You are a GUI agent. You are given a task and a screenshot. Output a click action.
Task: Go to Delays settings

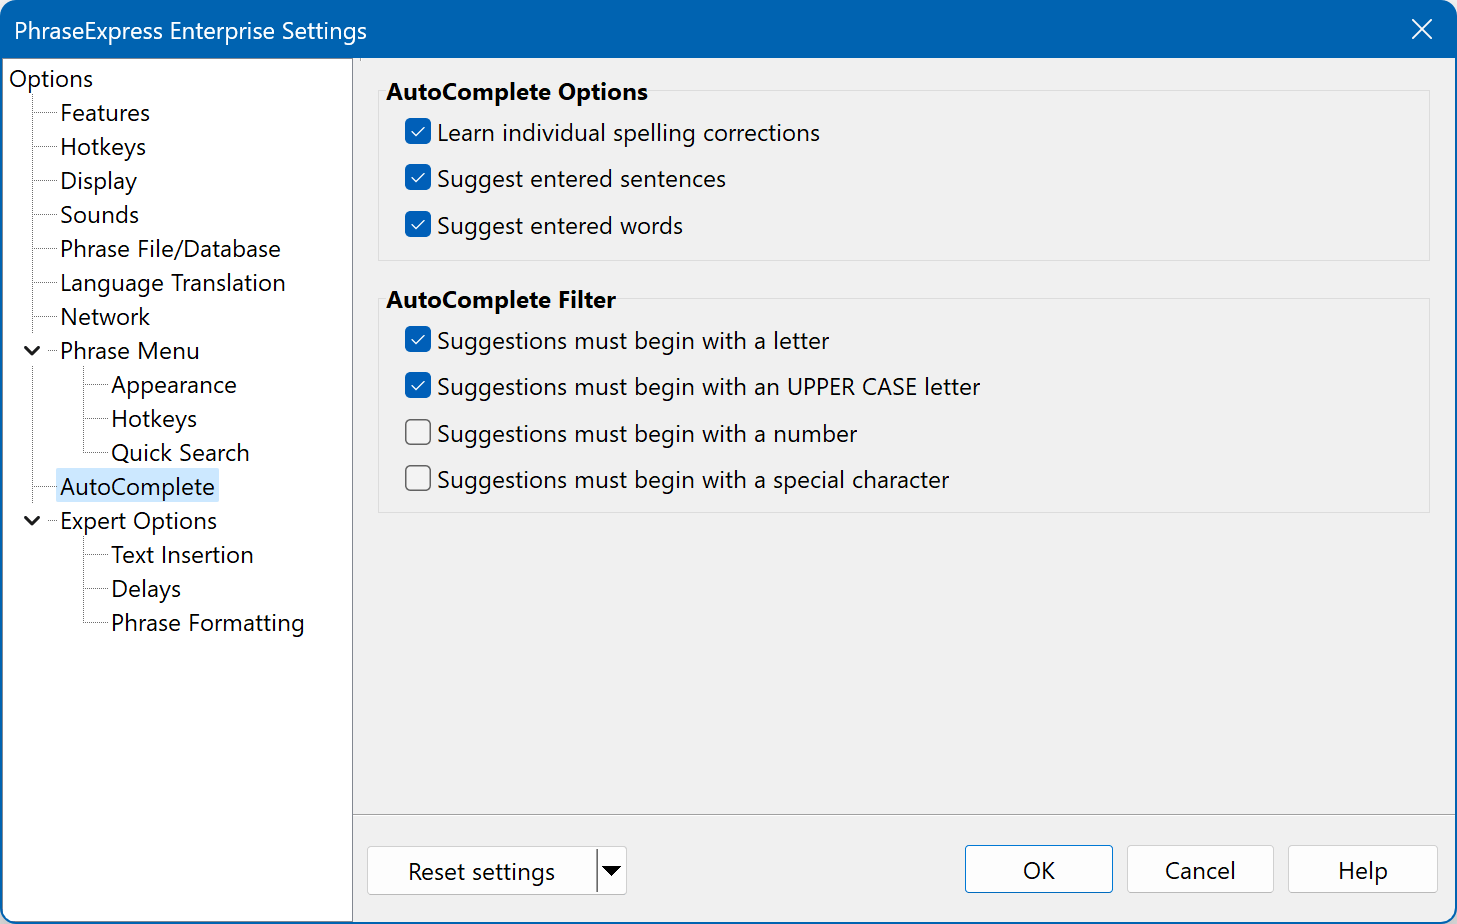pyautogui.click(x=146, y=589)
